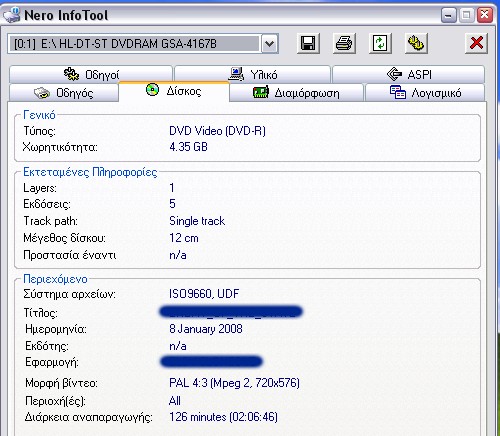
Task: Click the Προστασία έναντι label
Action: point(70,255)
